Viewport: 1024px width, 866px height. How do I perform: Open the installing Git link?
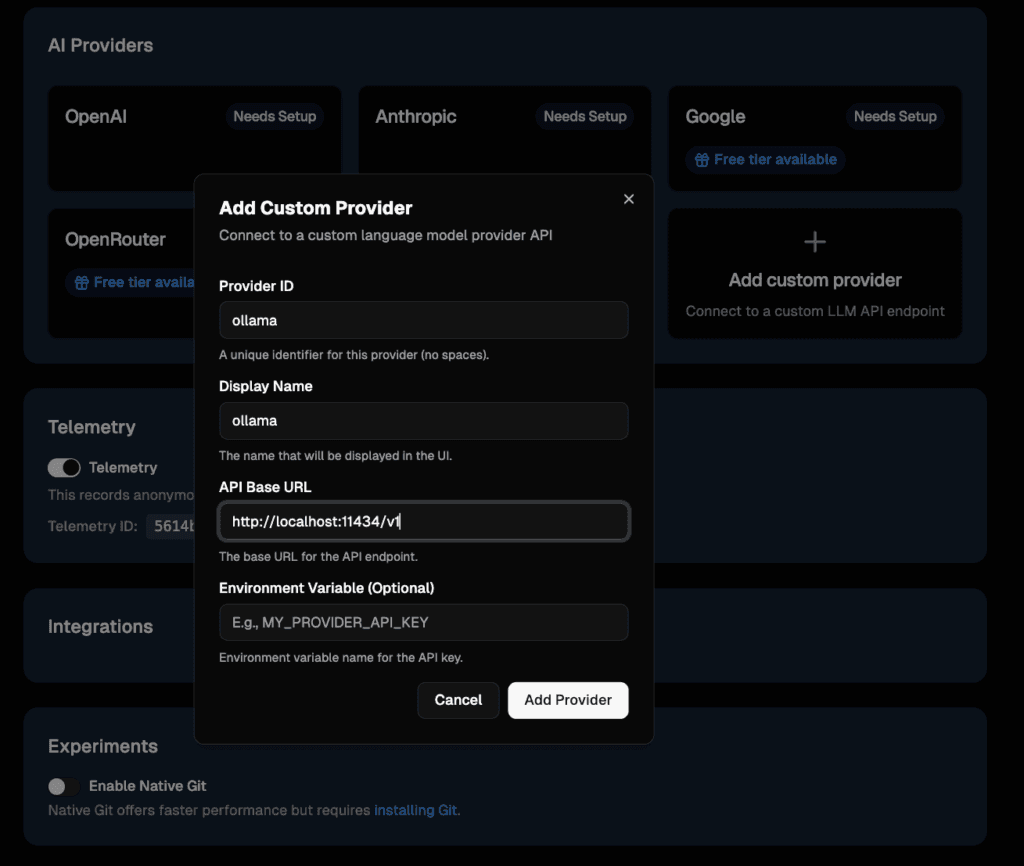point(415,810)
